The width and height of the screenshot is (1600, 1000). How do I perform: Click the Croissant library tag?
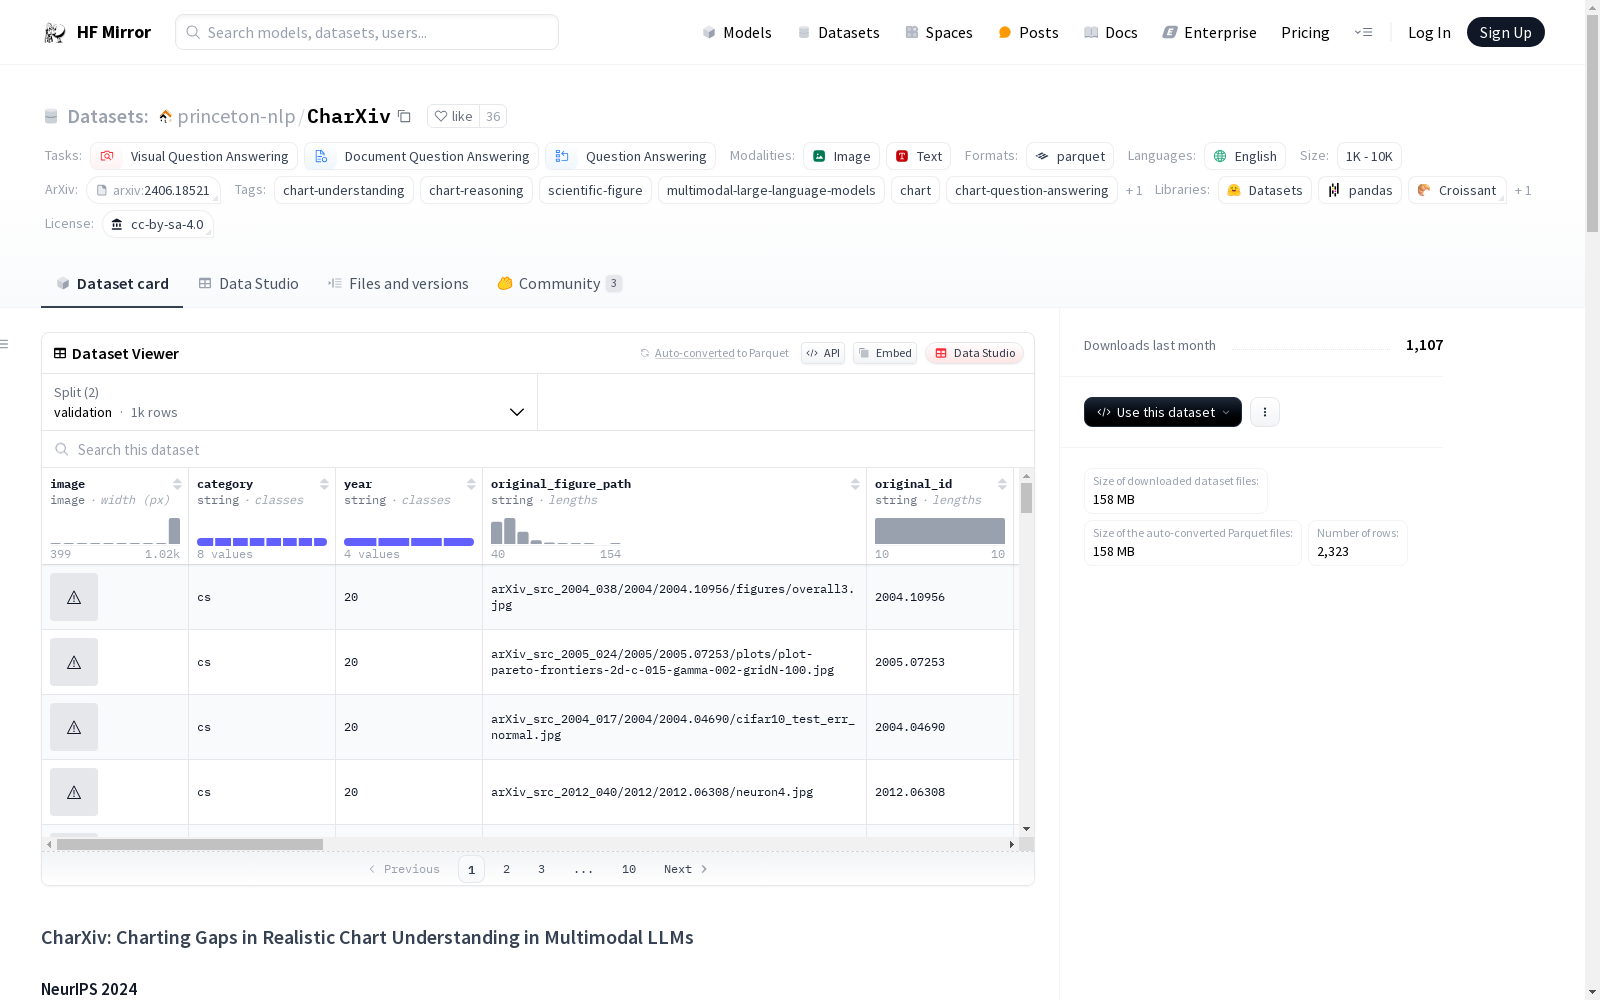coord(1457,190)
